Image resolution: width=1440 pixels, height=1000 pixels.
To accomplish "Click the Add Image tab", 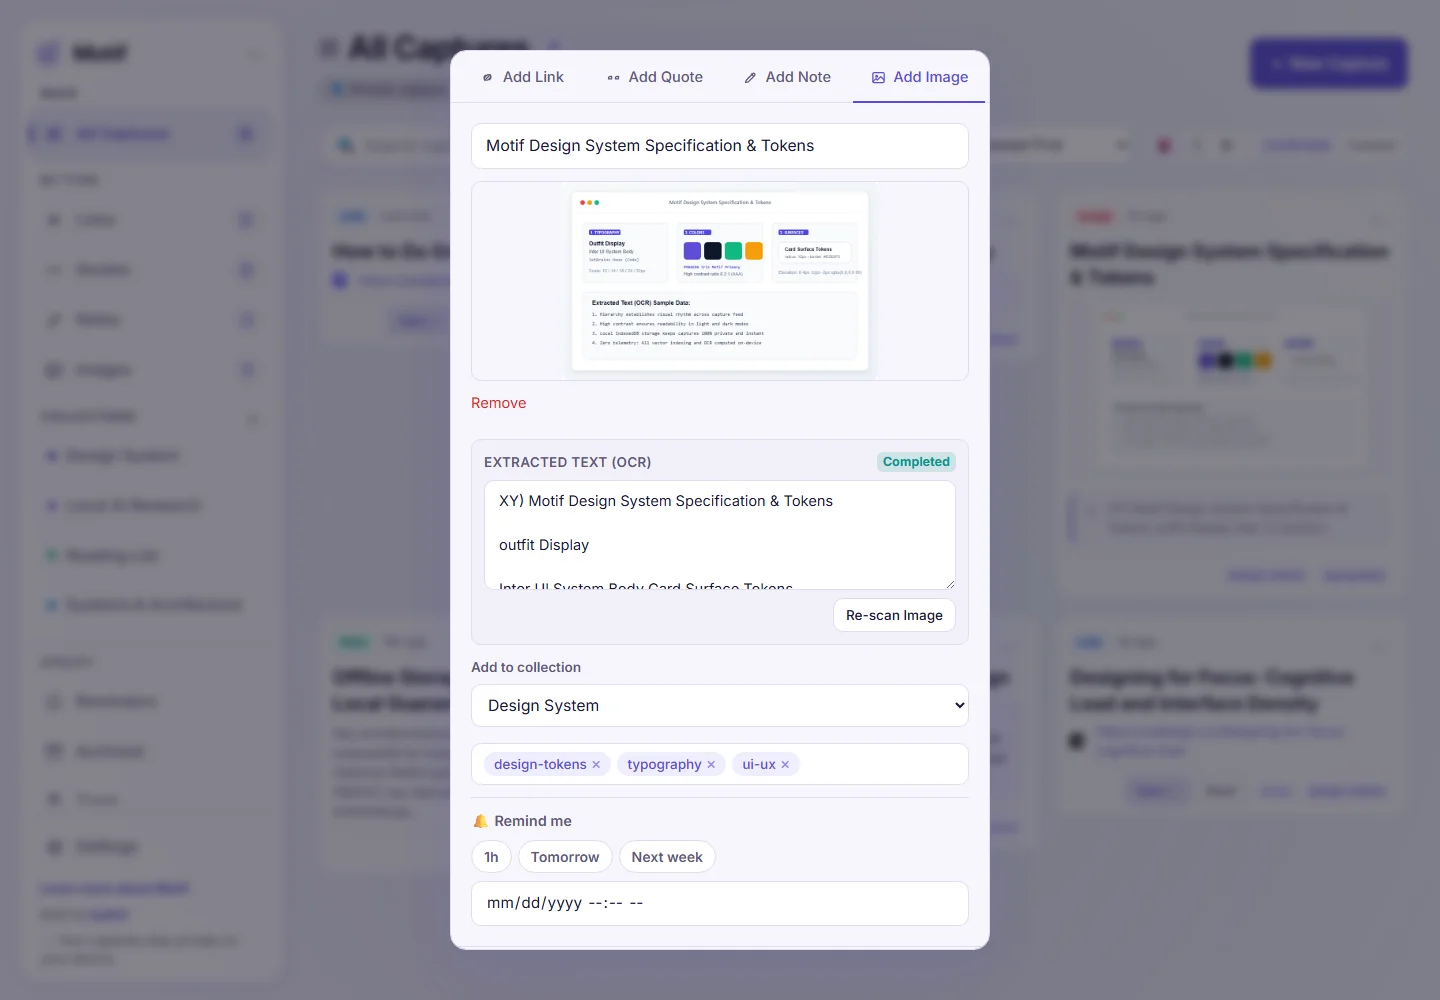I will click(x=919, y=77).
